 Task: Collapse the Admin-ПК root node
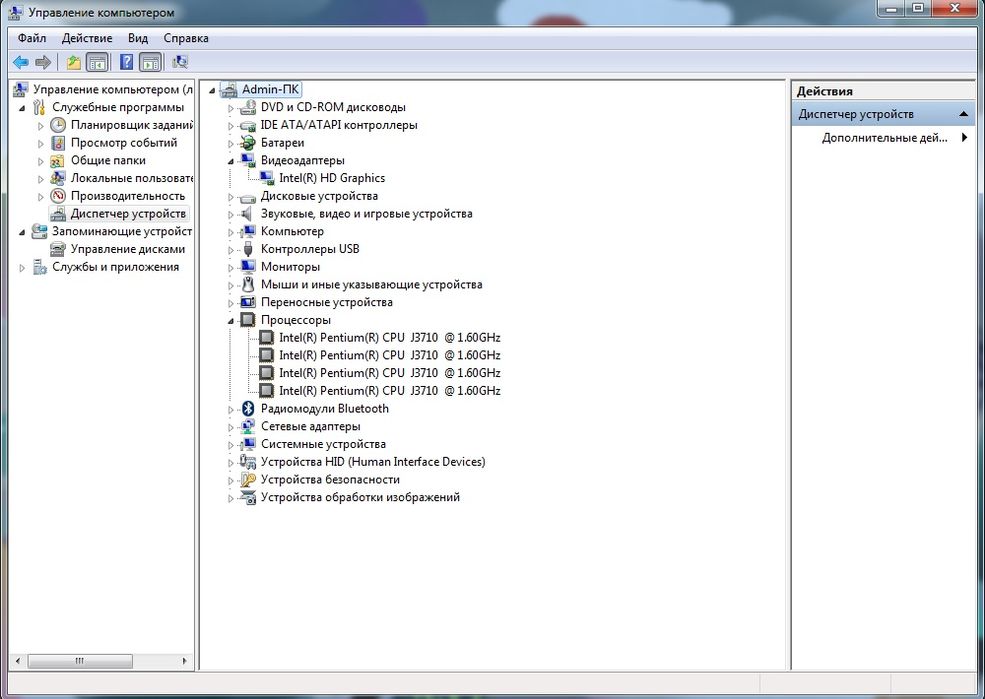coord(212,90)
